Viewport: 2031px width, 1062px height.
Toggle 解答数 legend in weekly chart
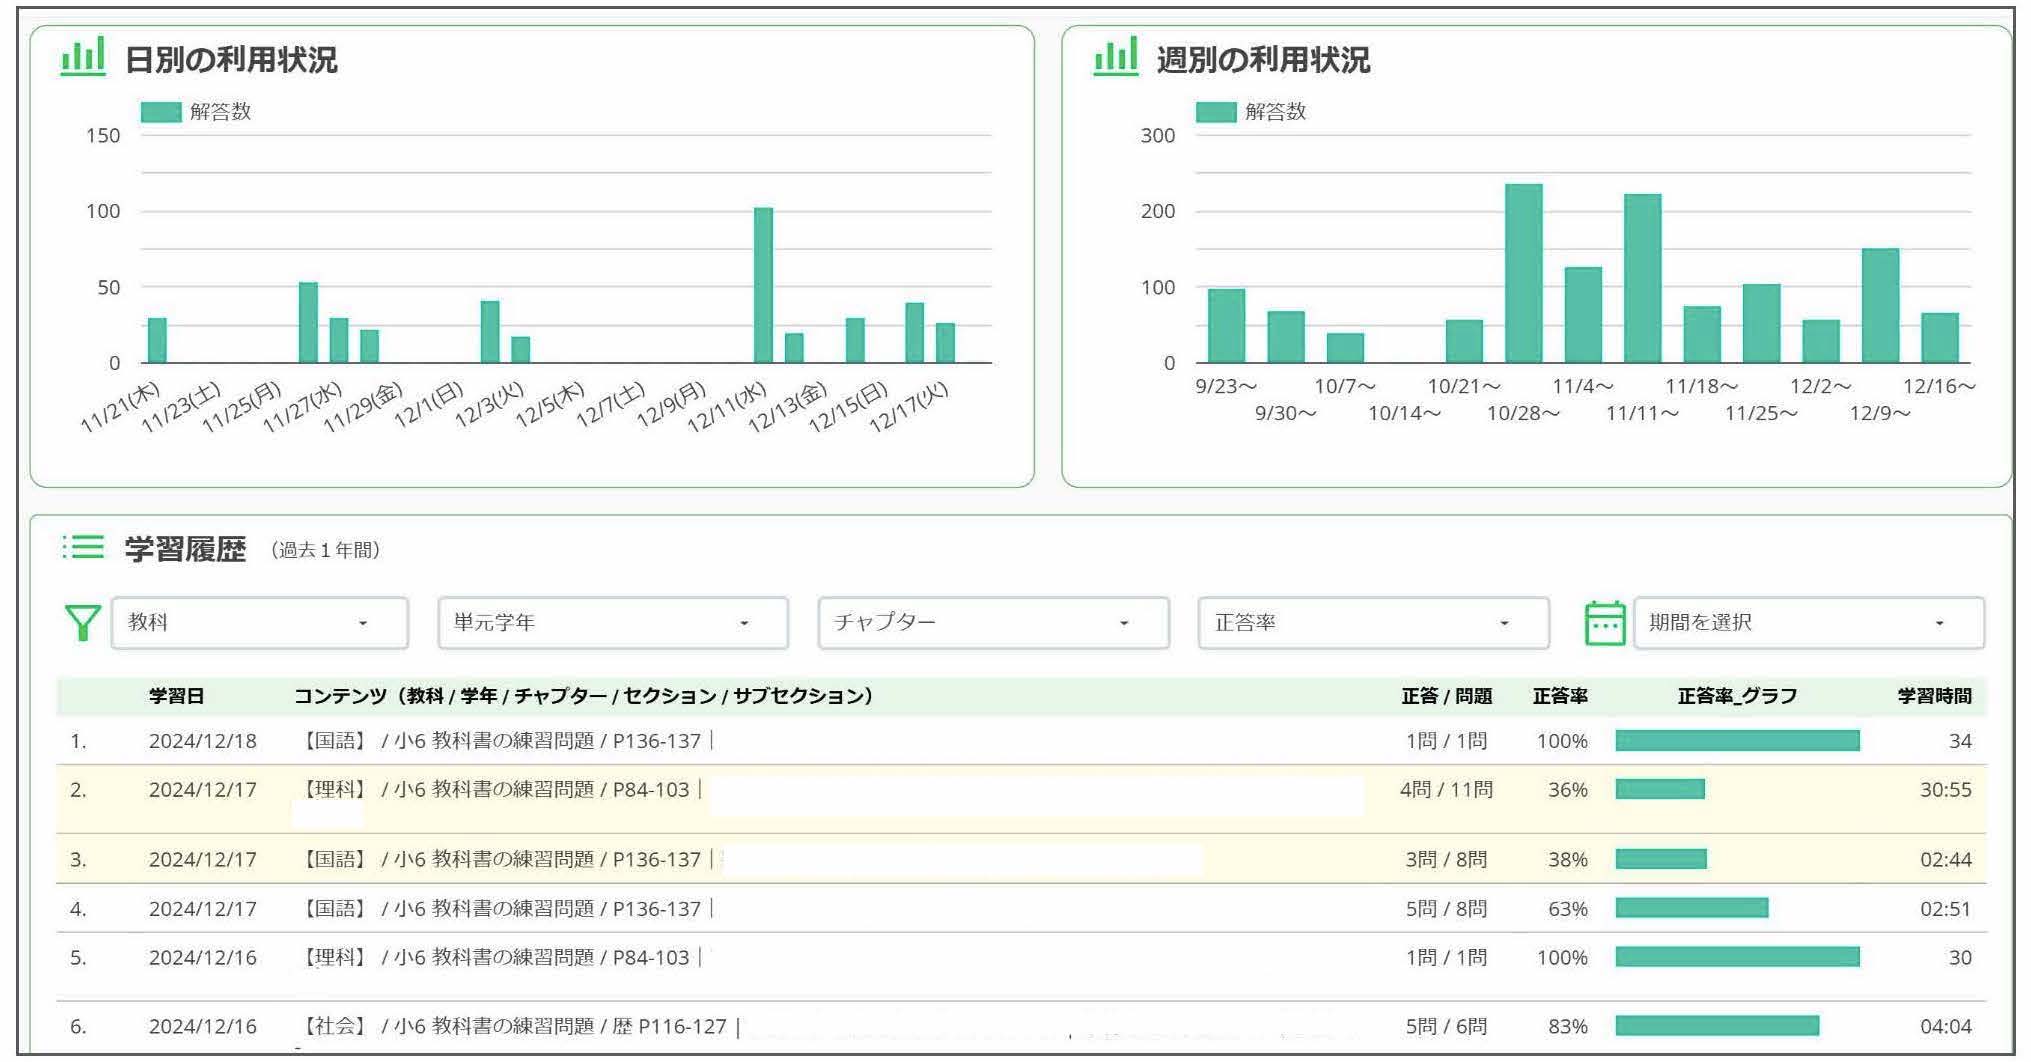tap(1251, 112)
